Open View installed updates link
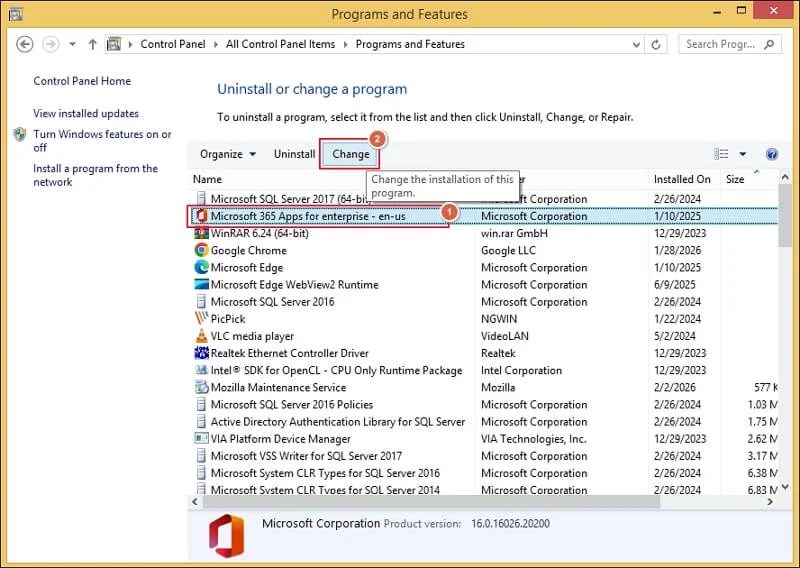This screenshot has height=568, width=800. (x=86, y=113)
